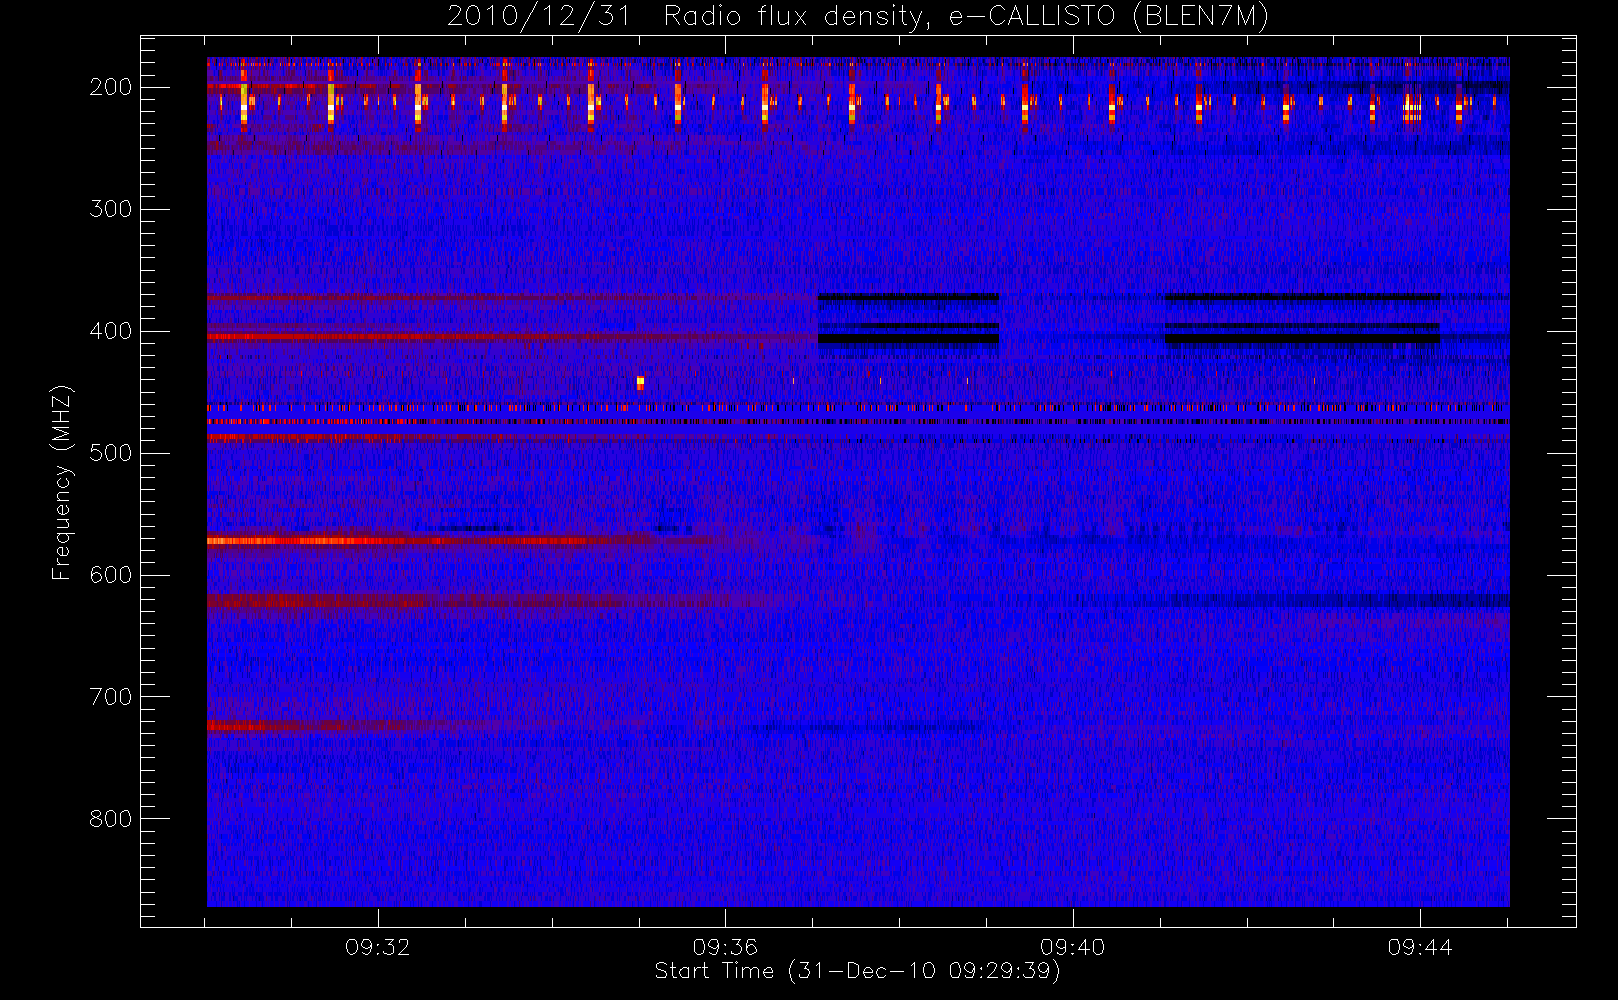The height and width of the screenshot is (1000, 1618).
Task: Click the 300 frequency tick label
Action: point(110,210)
